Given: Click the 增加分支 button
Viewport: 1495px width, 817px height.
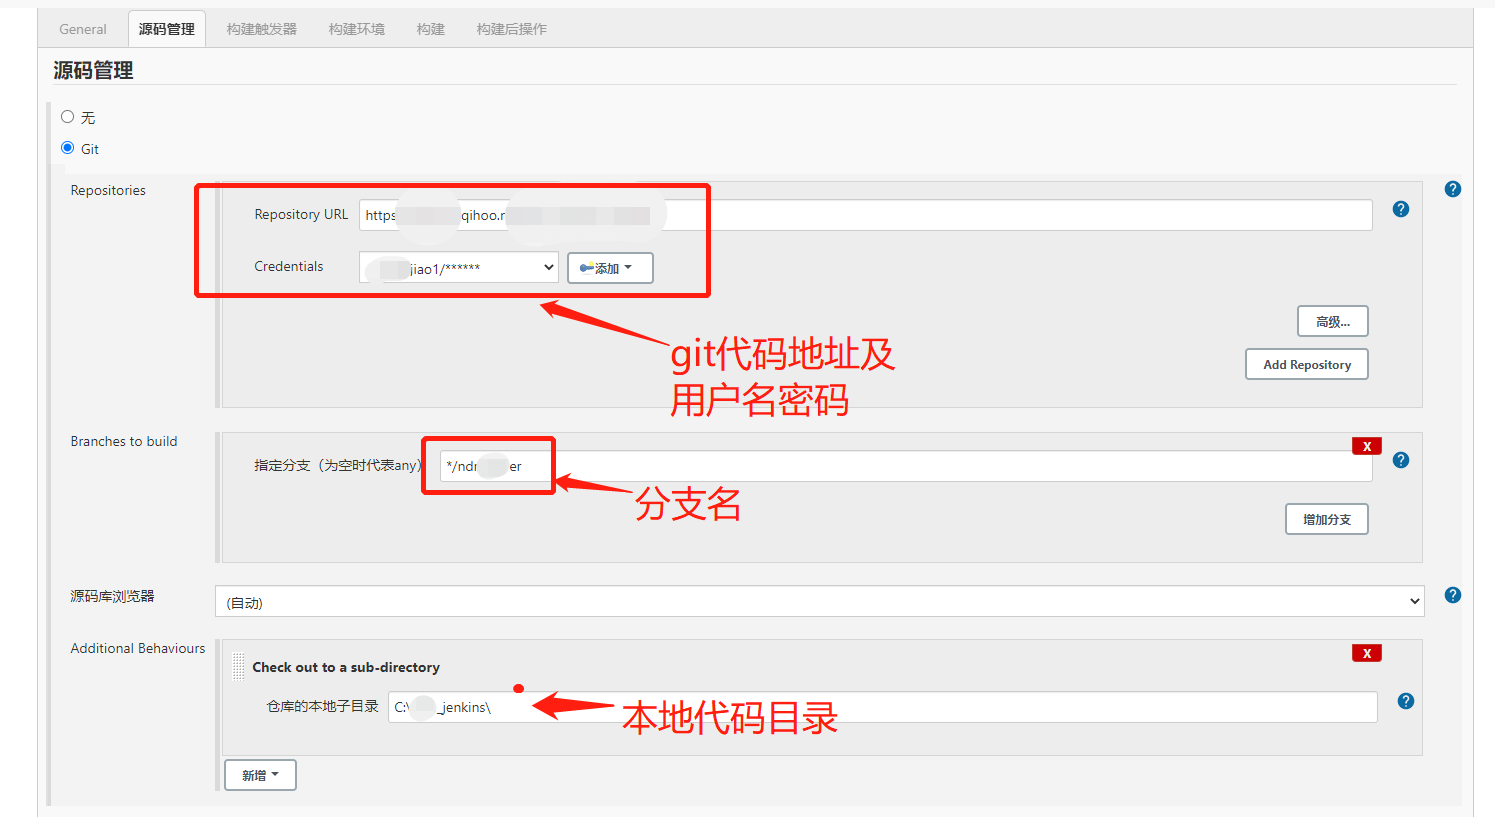Looking at the screenshot, I should tap(1326, 519).
